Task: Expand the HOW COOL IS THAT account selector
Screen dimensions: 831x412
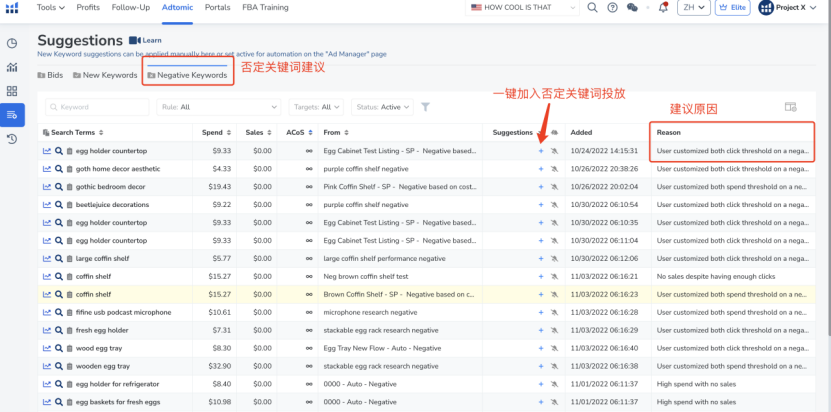Action: 524,8
